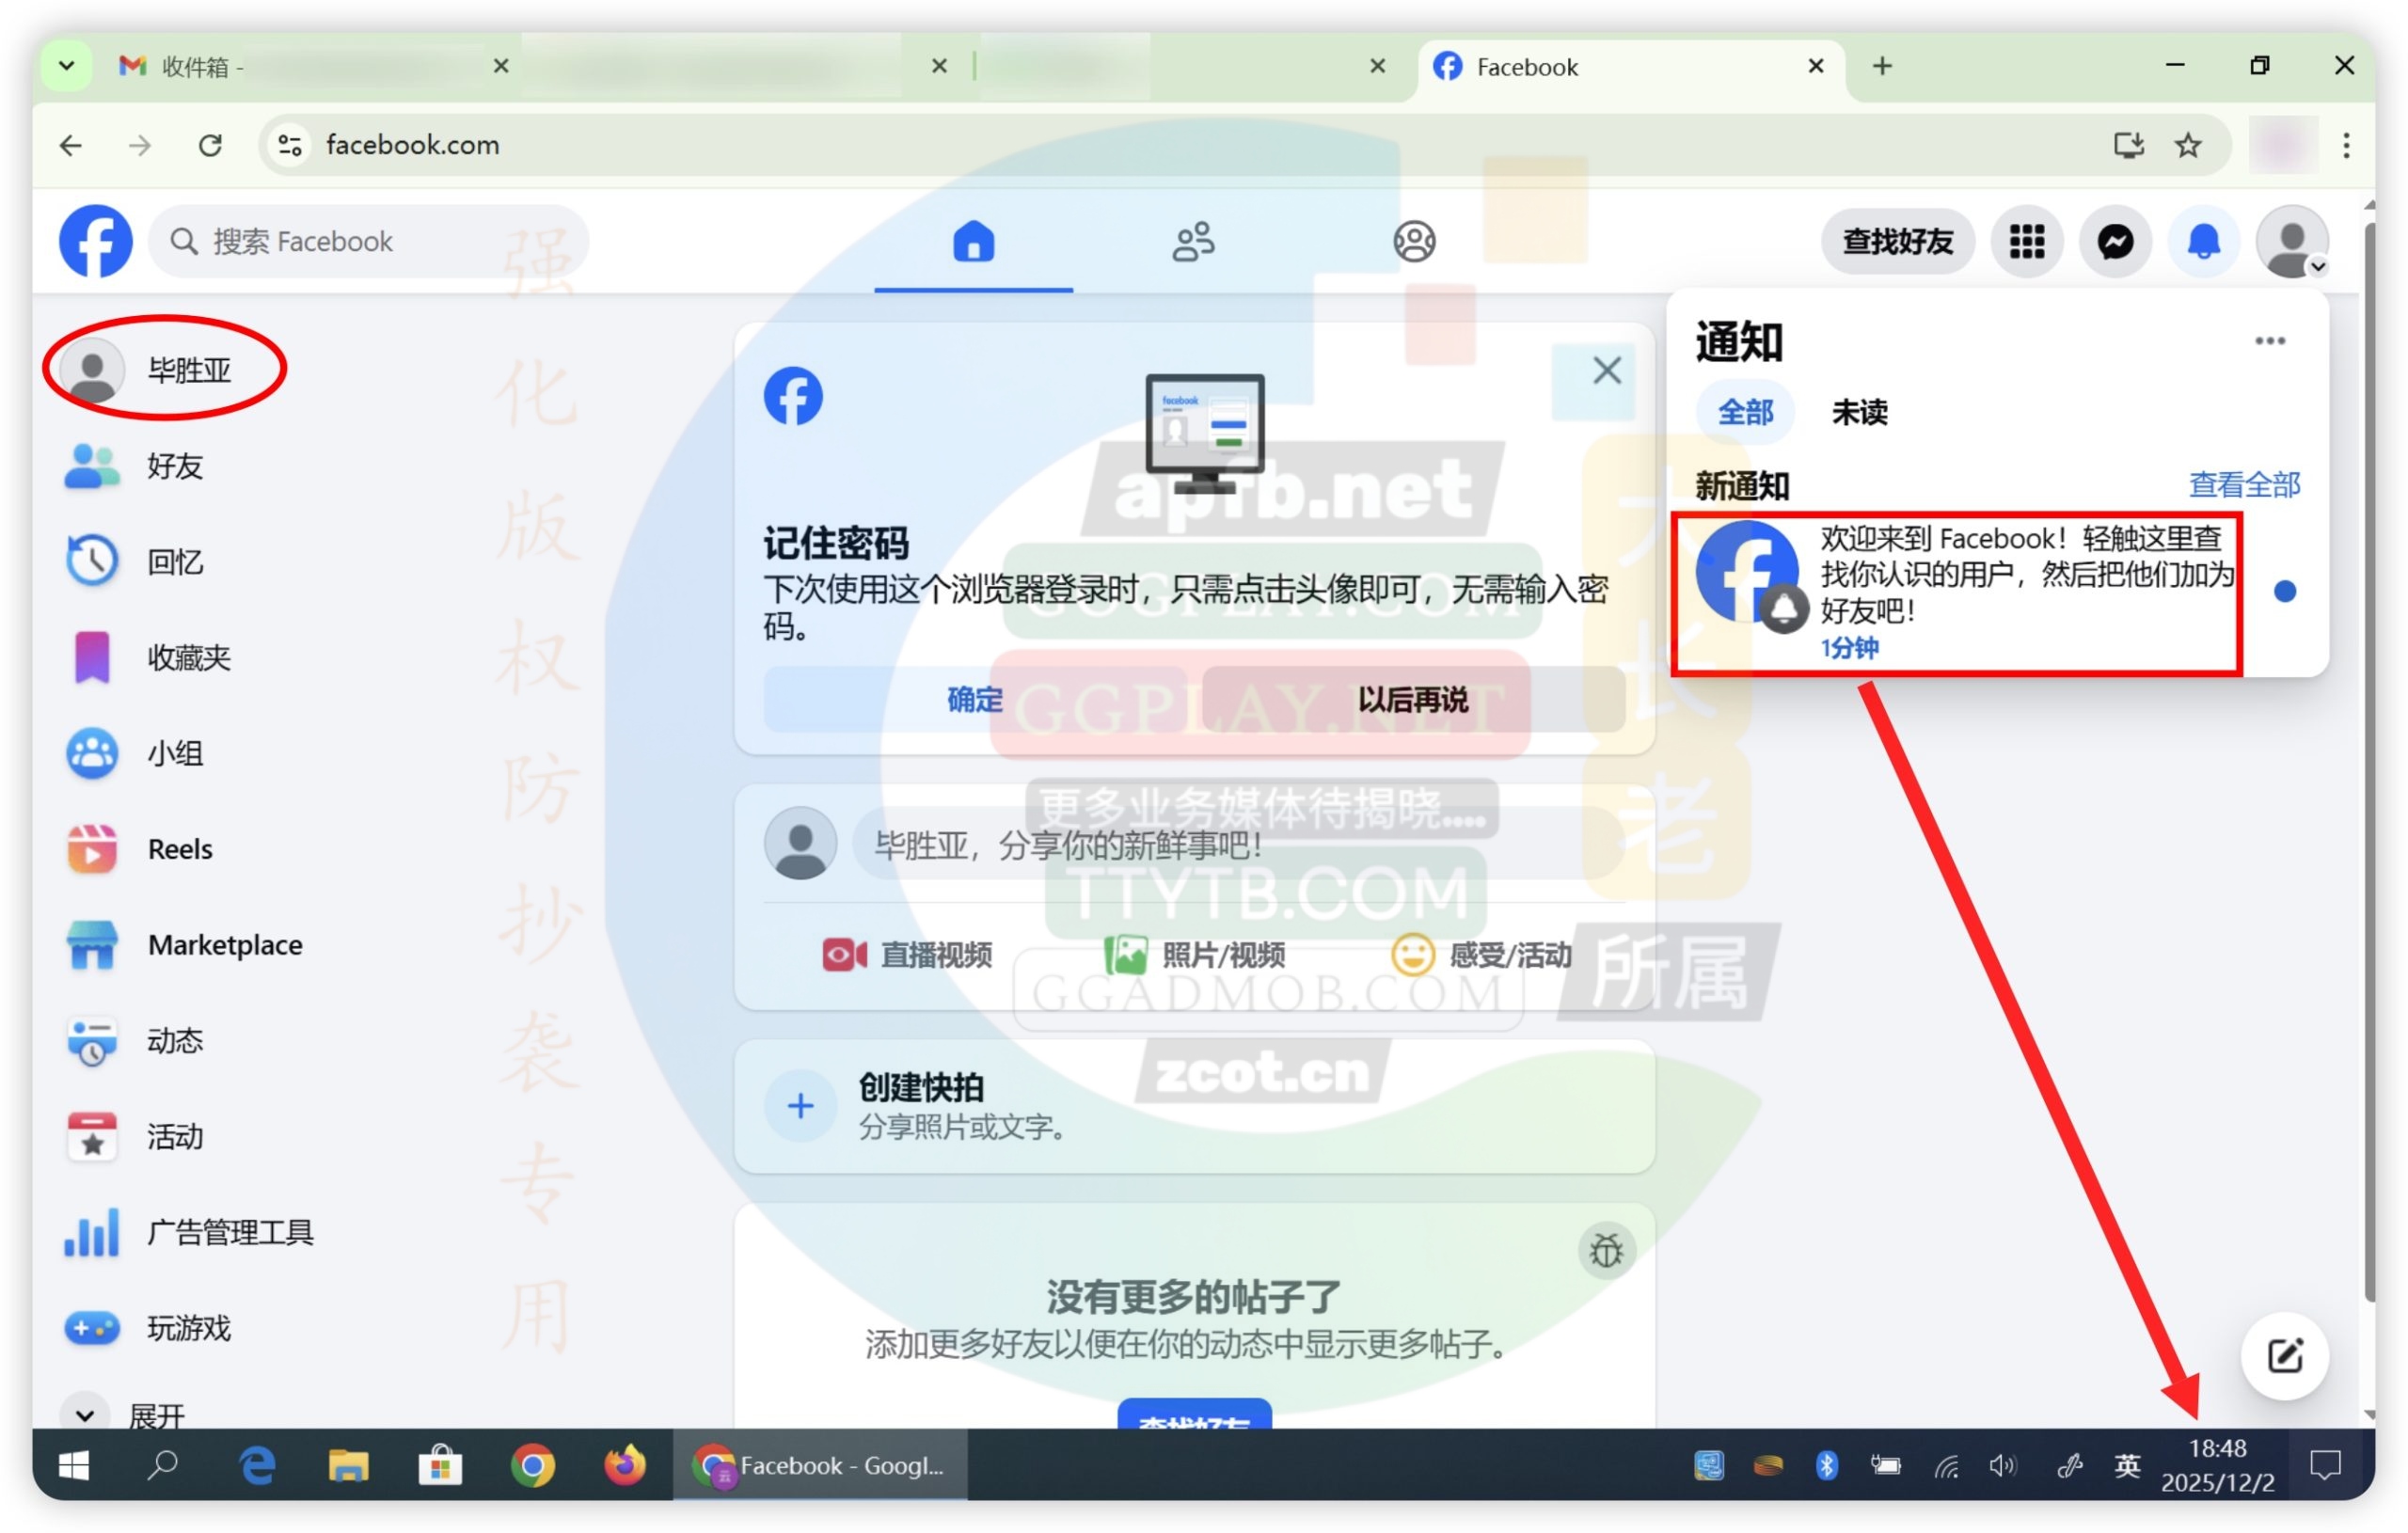This screenshot has height=1533, width=2408.
Task: Open the apps grid menu icon
Action: pos(2026,241)
